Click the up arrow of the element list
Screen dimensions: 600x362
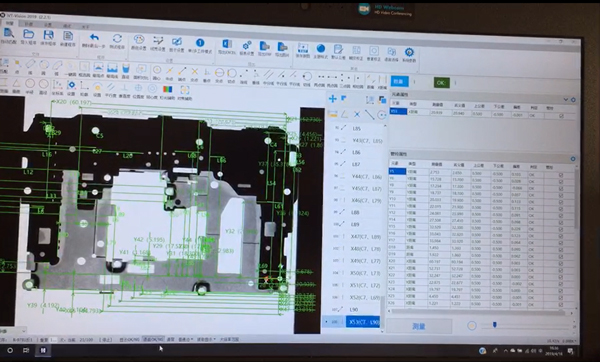point(384,126)
